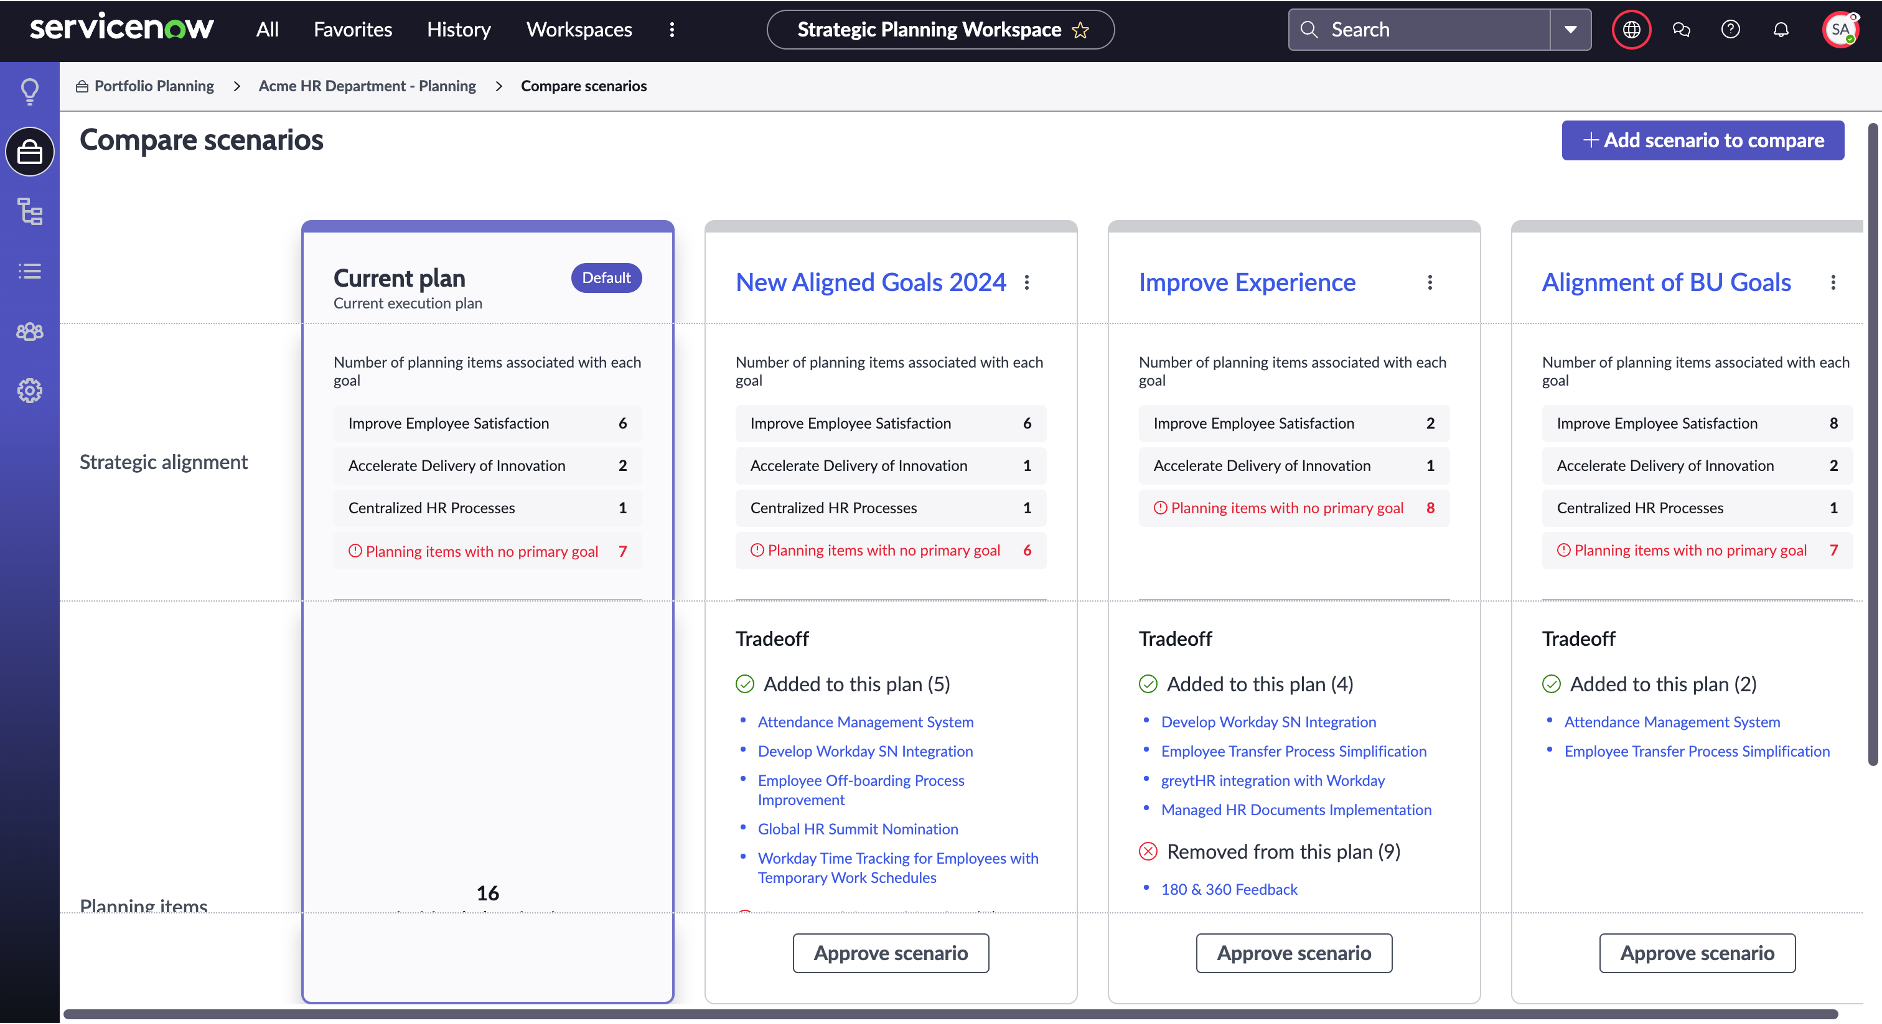Click 'Removed from this plan (9)' heading
Viewport: 1882px width, 1024px height.
(x=1284, y=852)
